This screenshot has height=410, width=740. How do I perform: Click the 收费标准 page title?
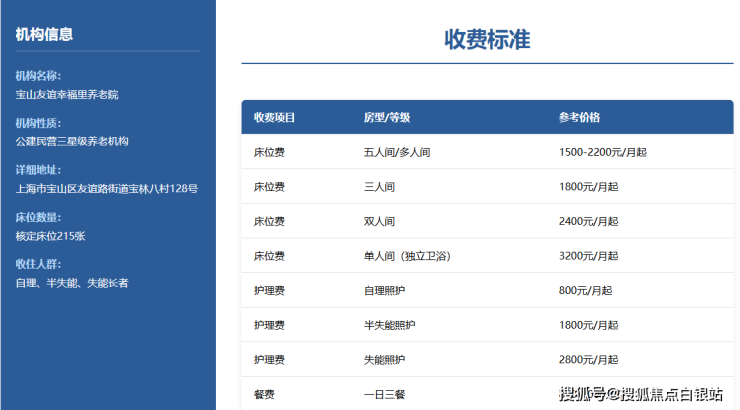487,39
